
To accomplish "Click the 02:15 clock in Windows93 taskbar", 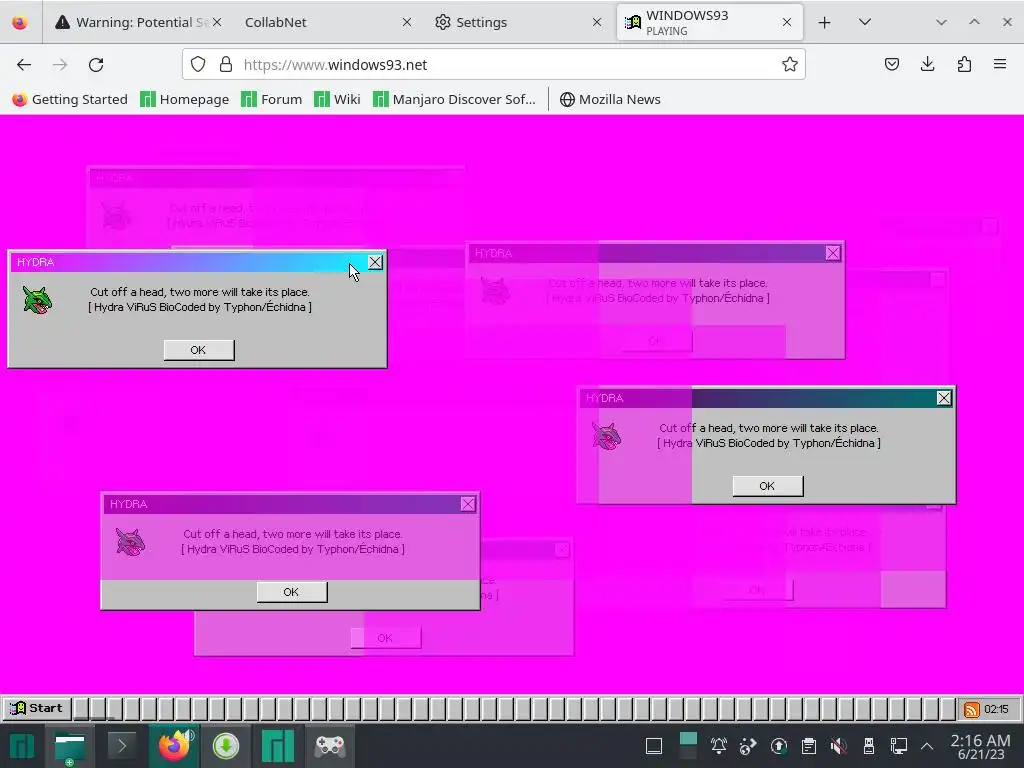I will [996, 709].
